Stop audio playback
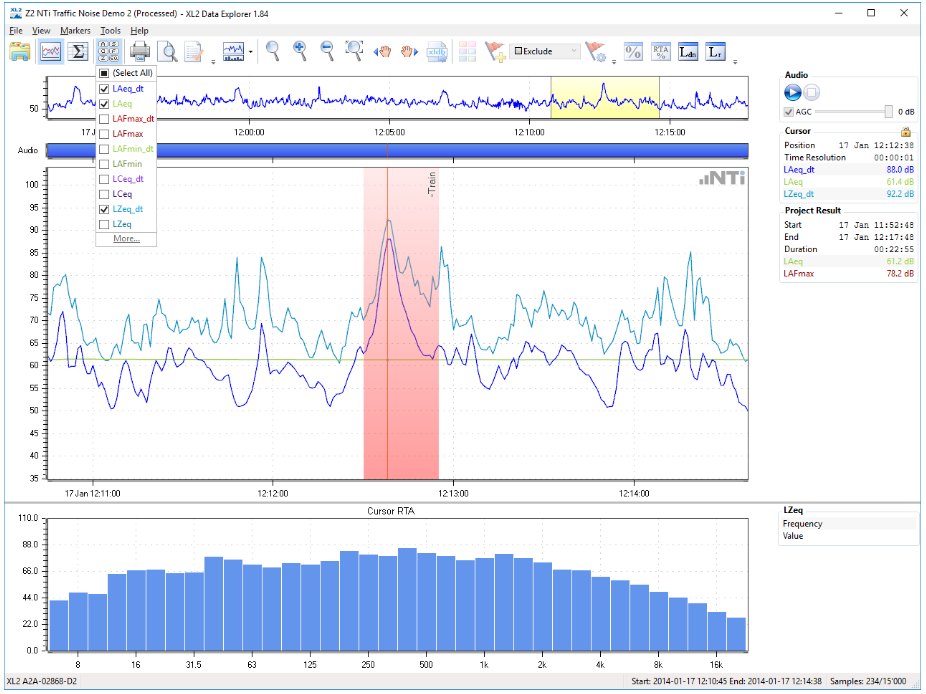926x694 pixels. (812, 92)
